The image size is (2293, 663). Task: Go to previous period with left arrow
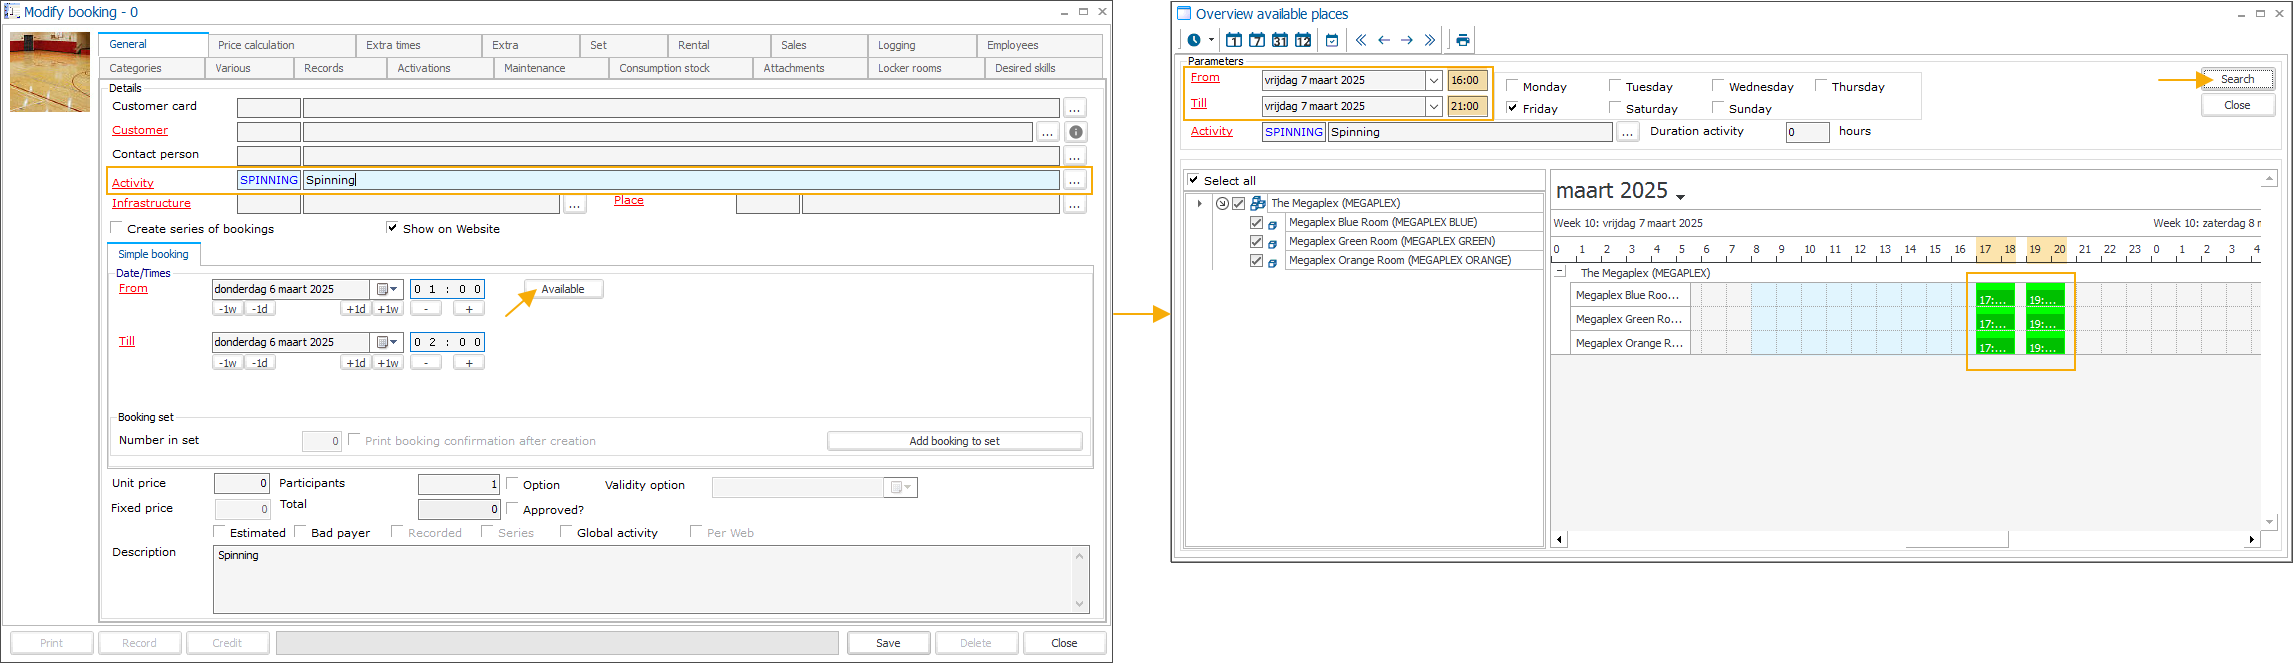pos(1384,40)
